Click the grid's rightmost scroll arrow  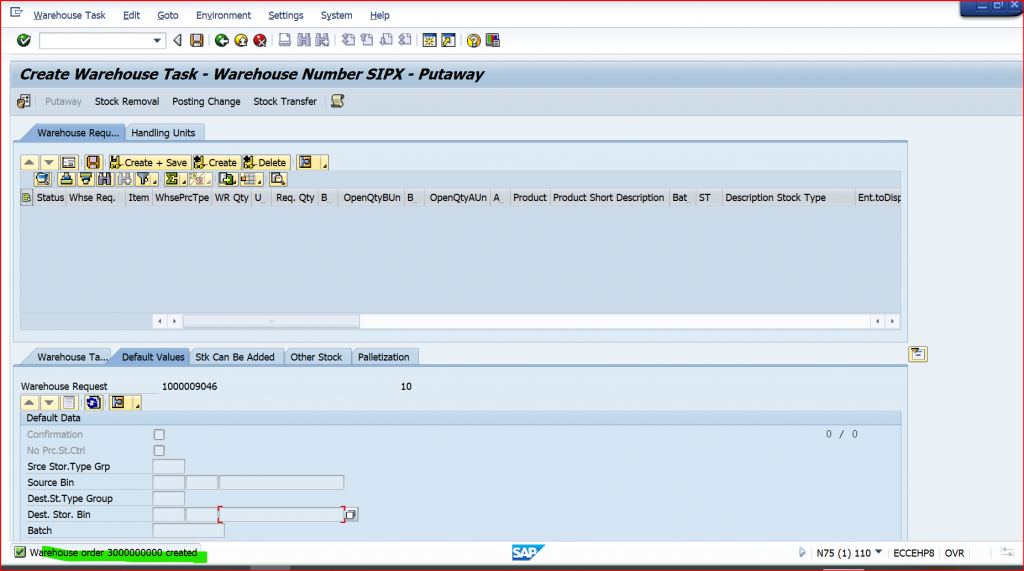tap(893, 321)
